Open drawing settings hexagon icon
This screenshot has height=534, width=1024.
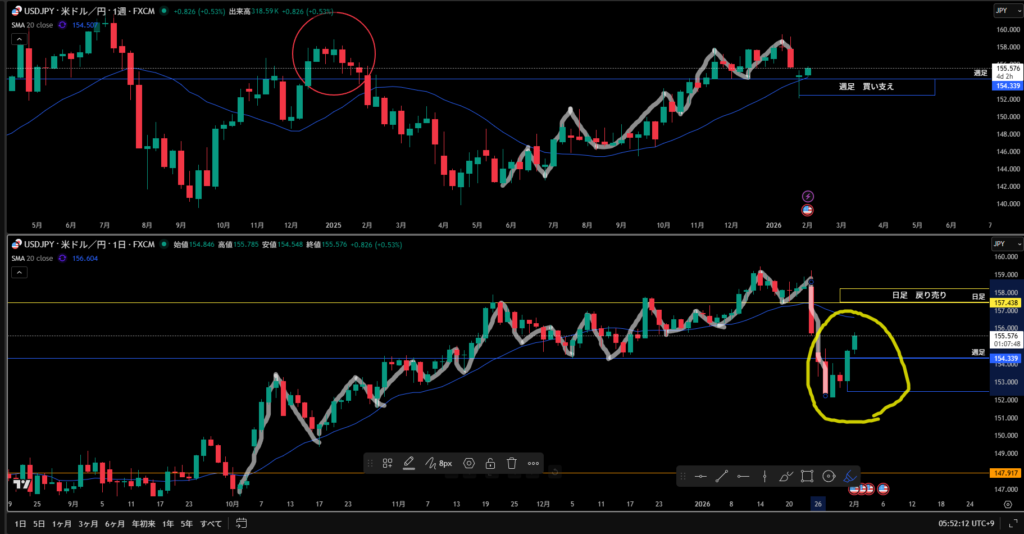pyautogui.click(x=468, y=463)
